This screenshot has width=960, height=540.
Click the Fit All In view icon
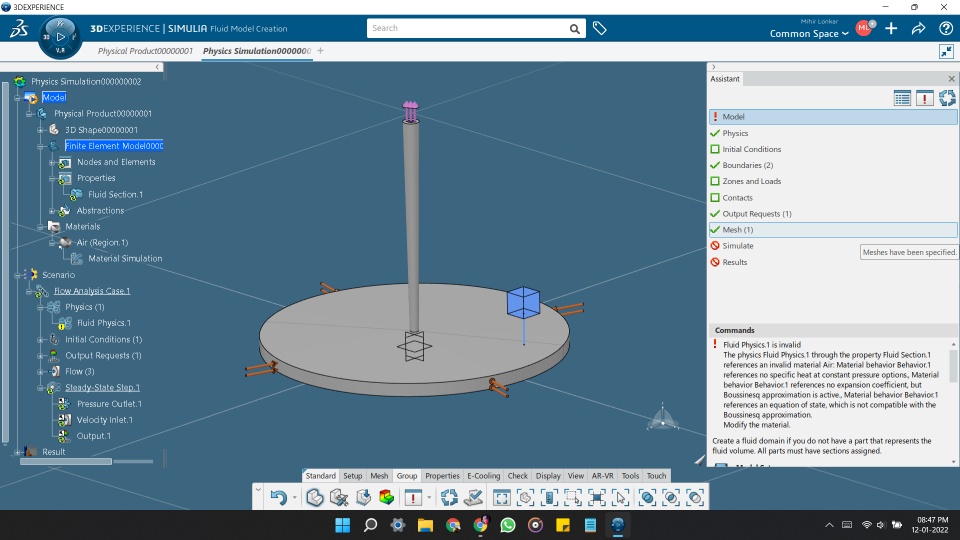(501, 497)
